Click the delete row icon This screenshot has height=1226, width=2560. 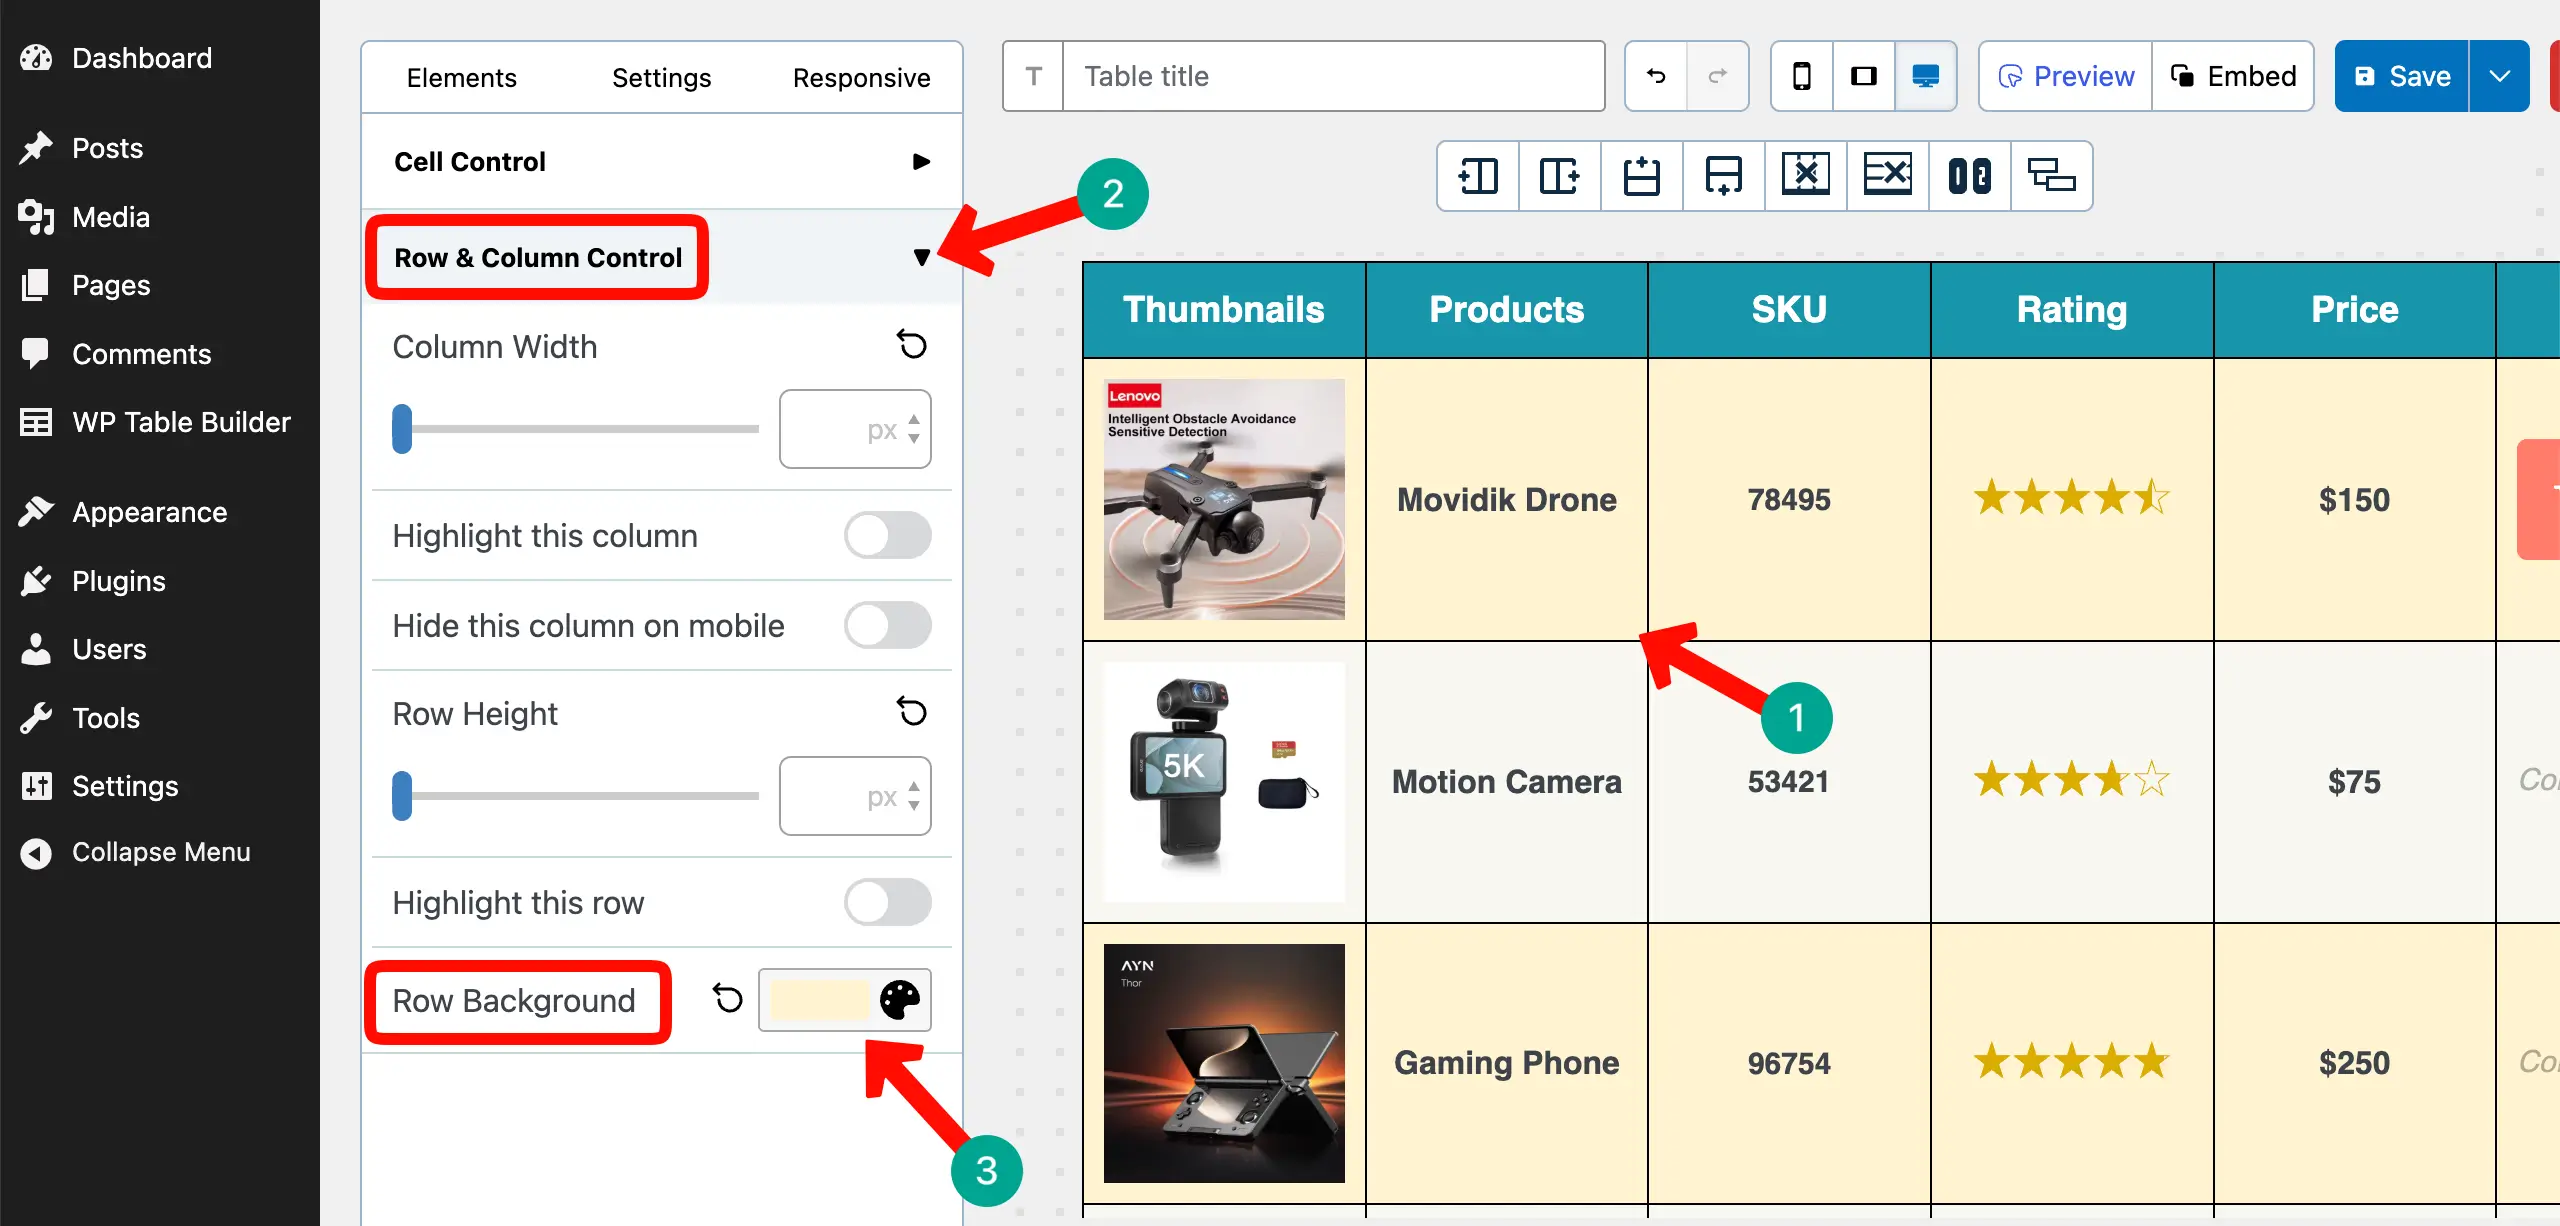pyautogui.click(x=1887, y=176)
